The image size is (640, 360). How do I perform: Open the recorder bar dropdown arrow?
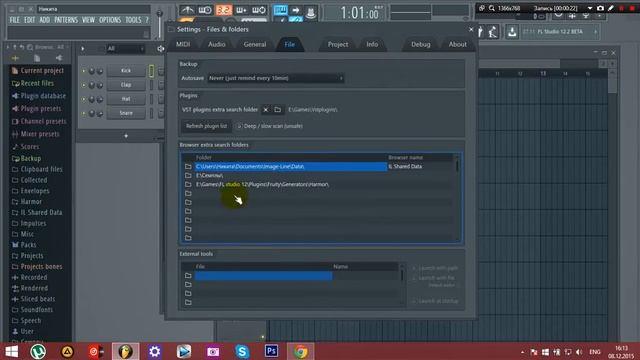click(590, 8)
